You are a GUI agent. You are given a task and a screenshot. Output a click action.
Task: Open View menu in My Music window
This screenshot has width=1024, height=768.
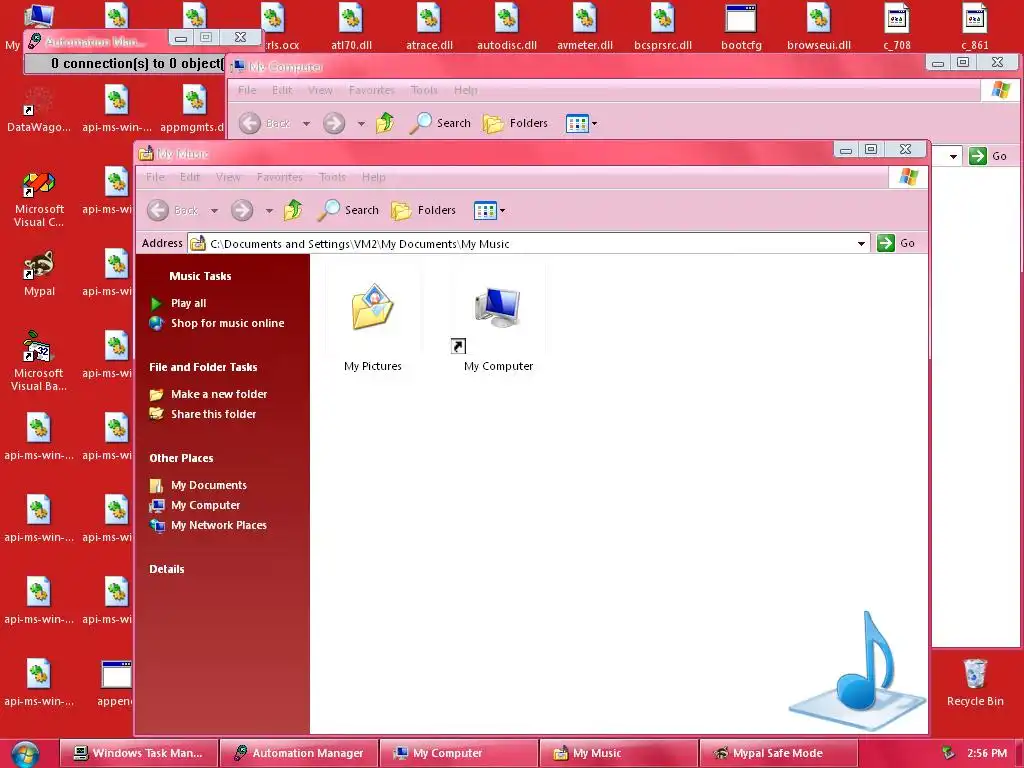coord(228,177)
